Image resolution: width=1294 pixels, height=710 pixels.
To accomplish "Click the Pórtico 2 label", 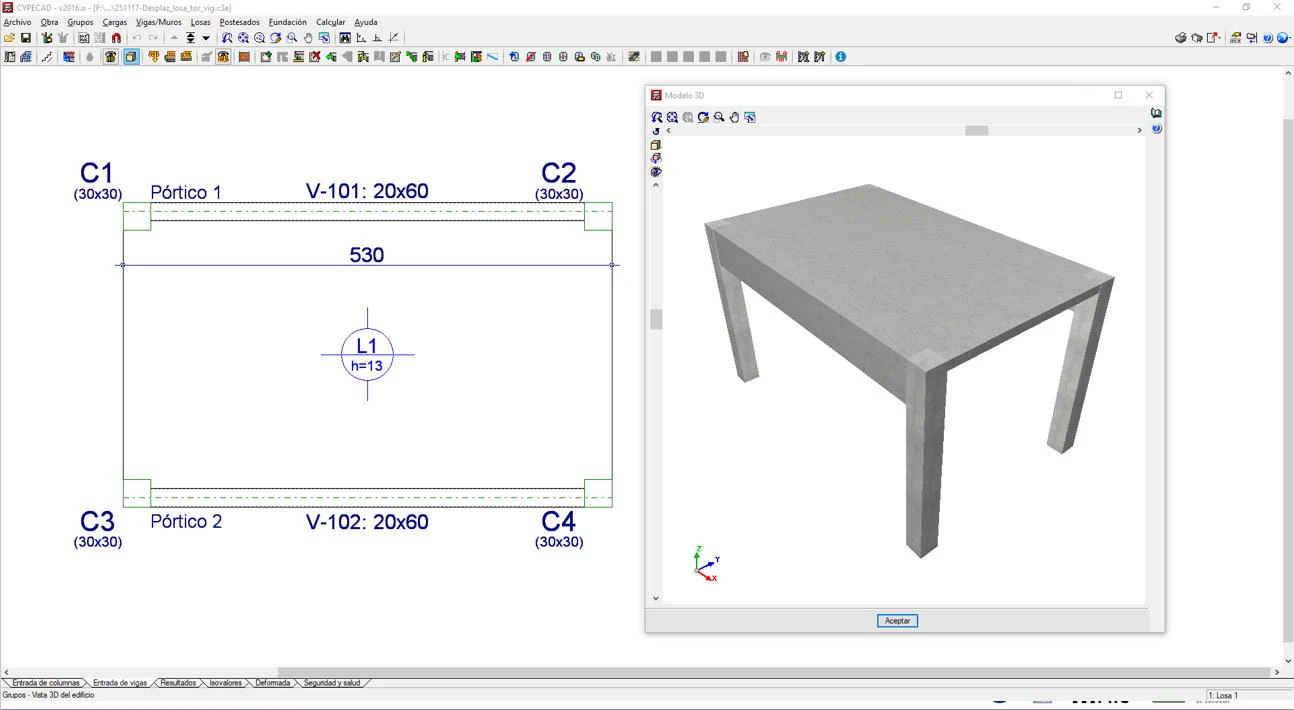I will click(x=186, y=522).
